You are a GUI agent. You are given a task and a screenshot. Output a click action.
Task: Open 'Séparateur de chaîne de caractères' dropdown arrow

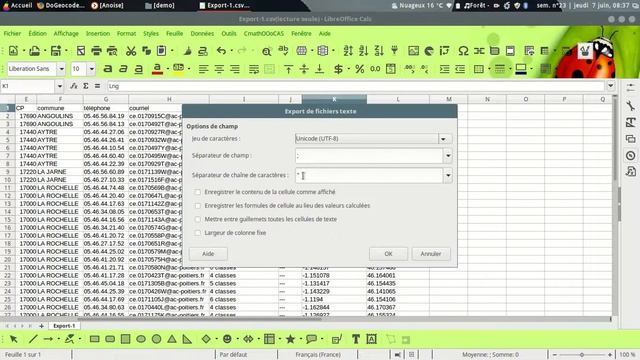448,175
